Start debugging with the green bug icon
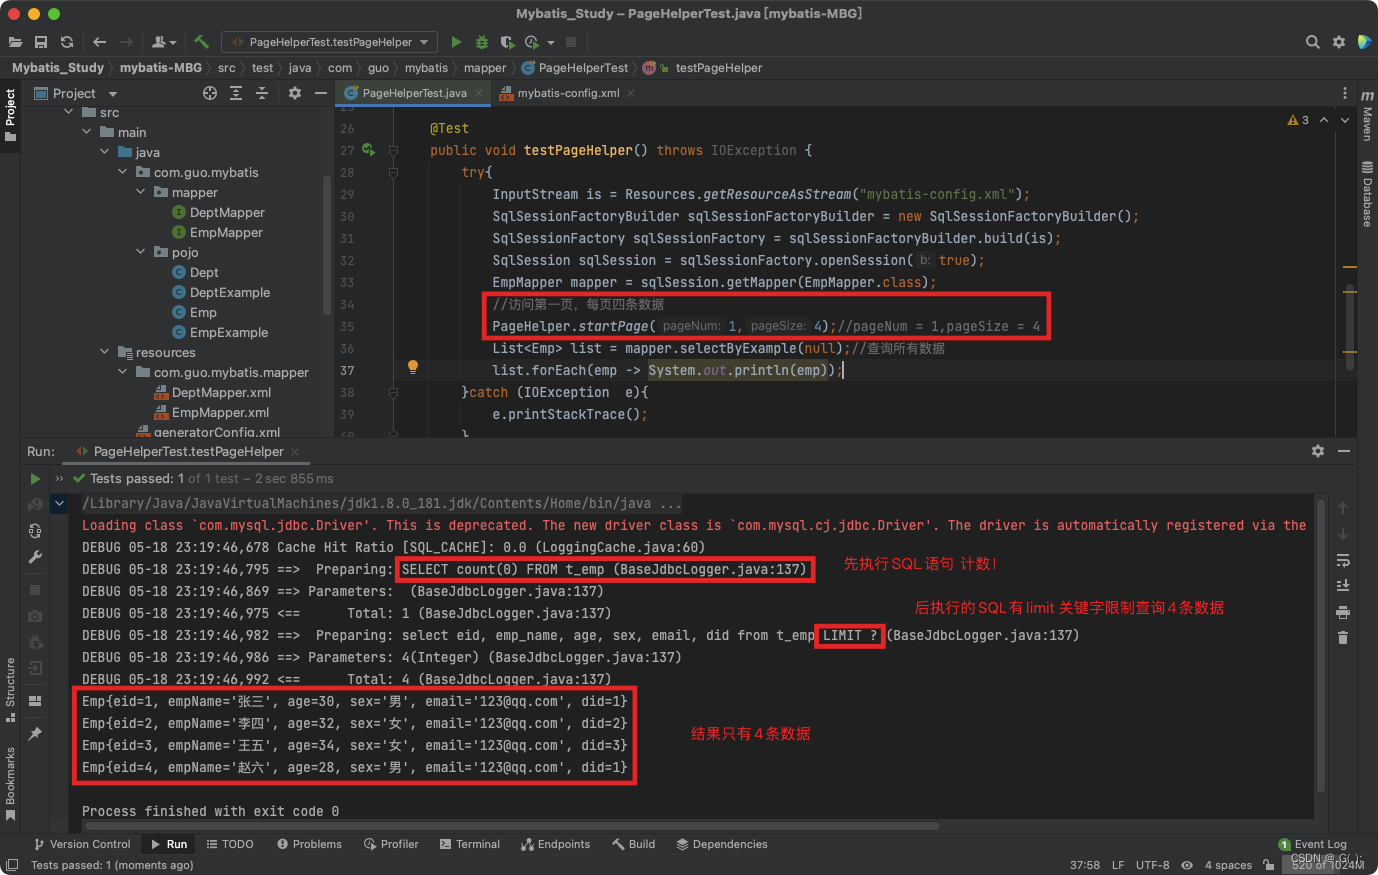The height and width of the screenshot is (875, 1378). 482,42
